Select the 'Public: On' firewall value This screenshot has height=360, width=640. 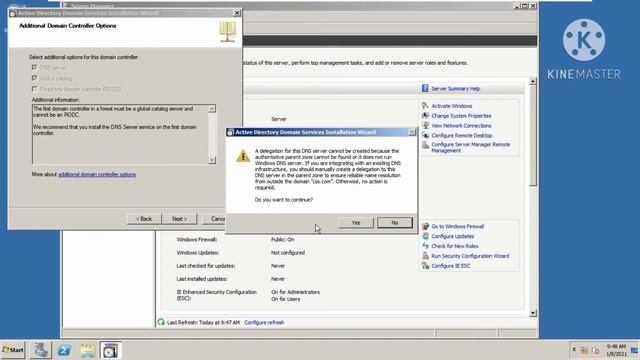point(282,240)
